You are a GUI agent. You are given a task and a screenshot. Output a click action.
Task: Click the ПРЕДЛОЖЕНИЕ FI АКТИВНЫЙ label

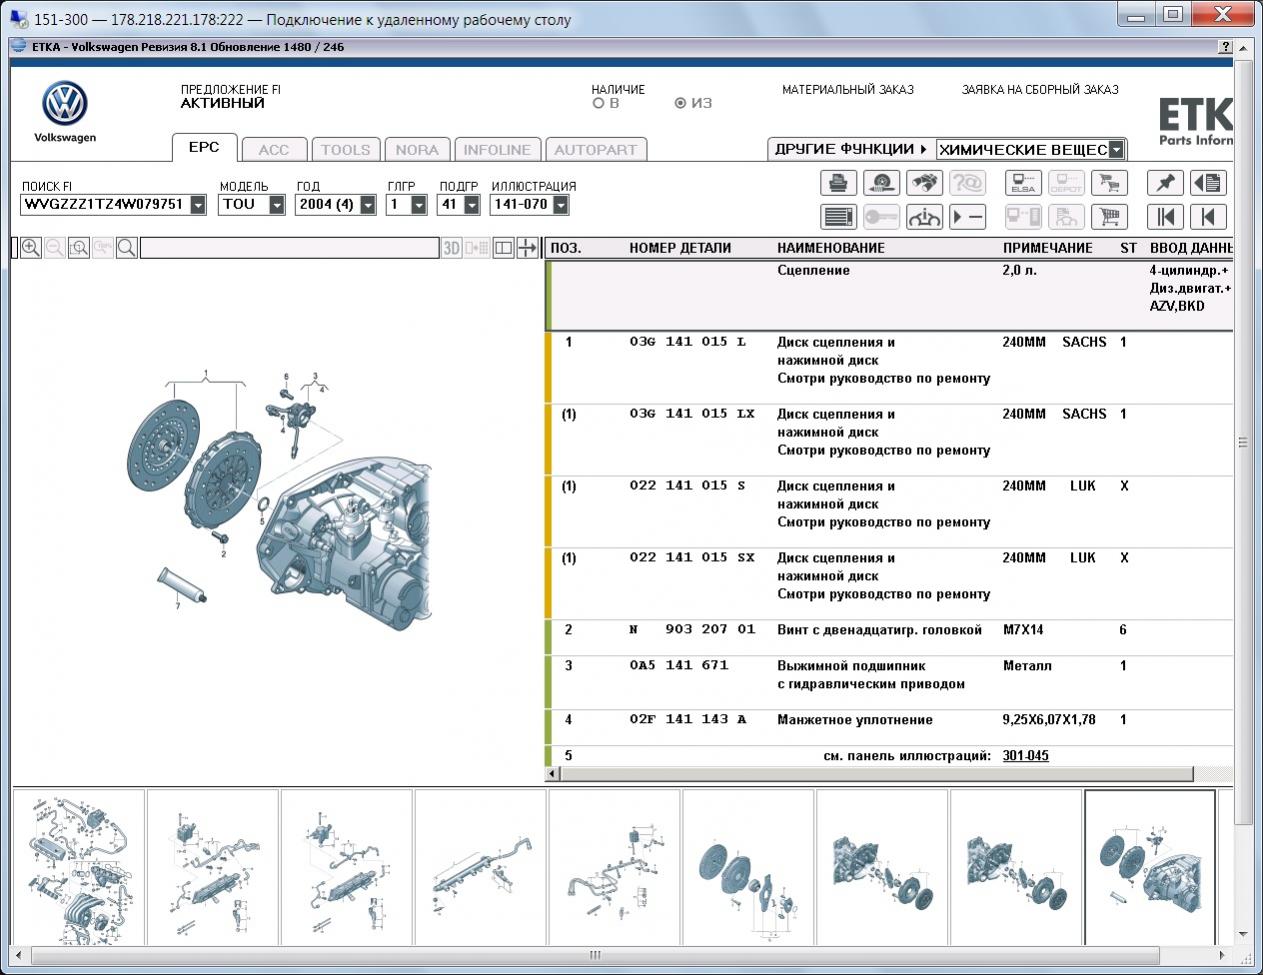click(231, 96)
